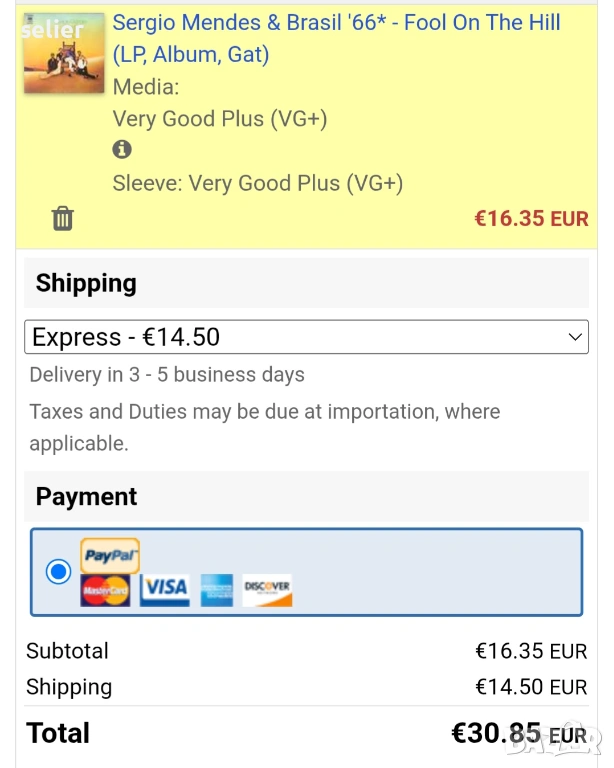614x768 pixels.
Task: Click the Discover card logo
Action: [267, 589]
